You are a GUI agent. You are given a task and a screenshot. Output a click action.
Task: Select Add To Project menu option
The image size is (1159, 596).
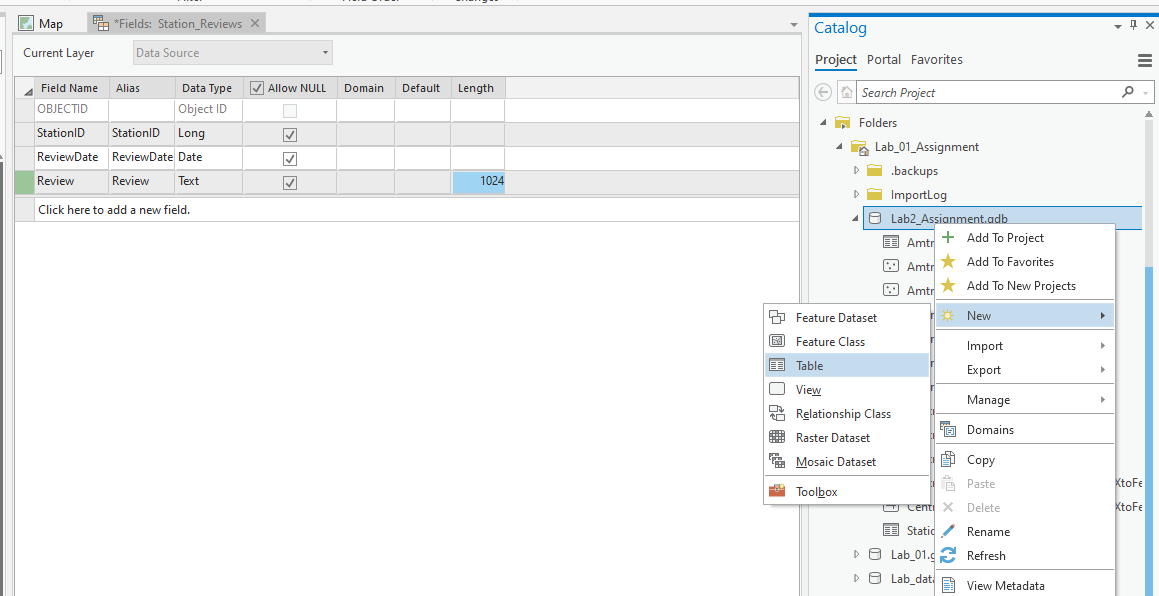pos(1004,238)
